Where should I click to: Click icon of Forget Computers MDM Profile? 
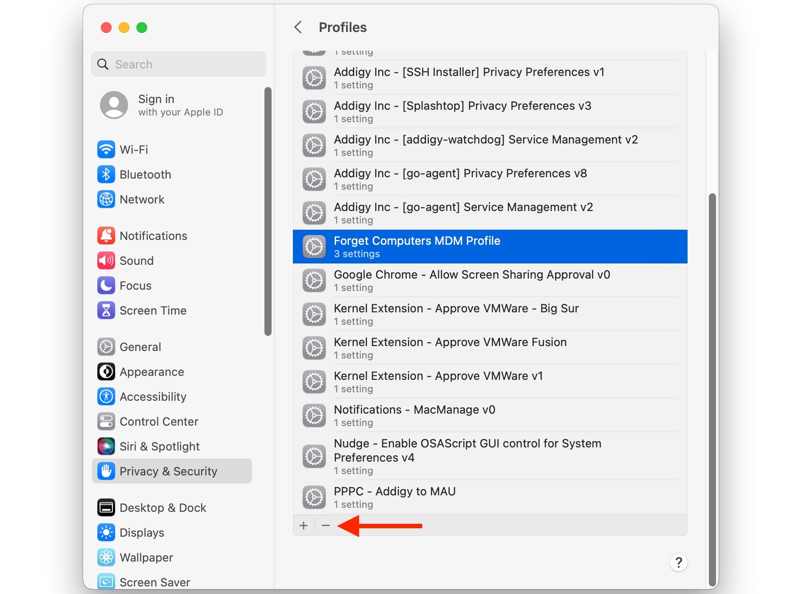[314, 246]
